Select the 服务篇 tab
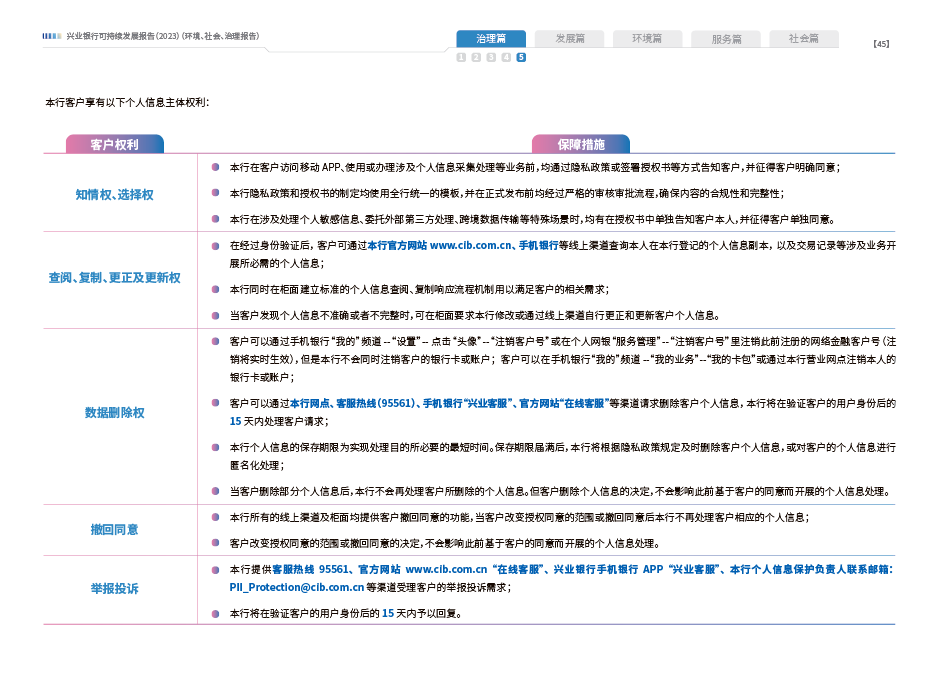 (726, 39)
